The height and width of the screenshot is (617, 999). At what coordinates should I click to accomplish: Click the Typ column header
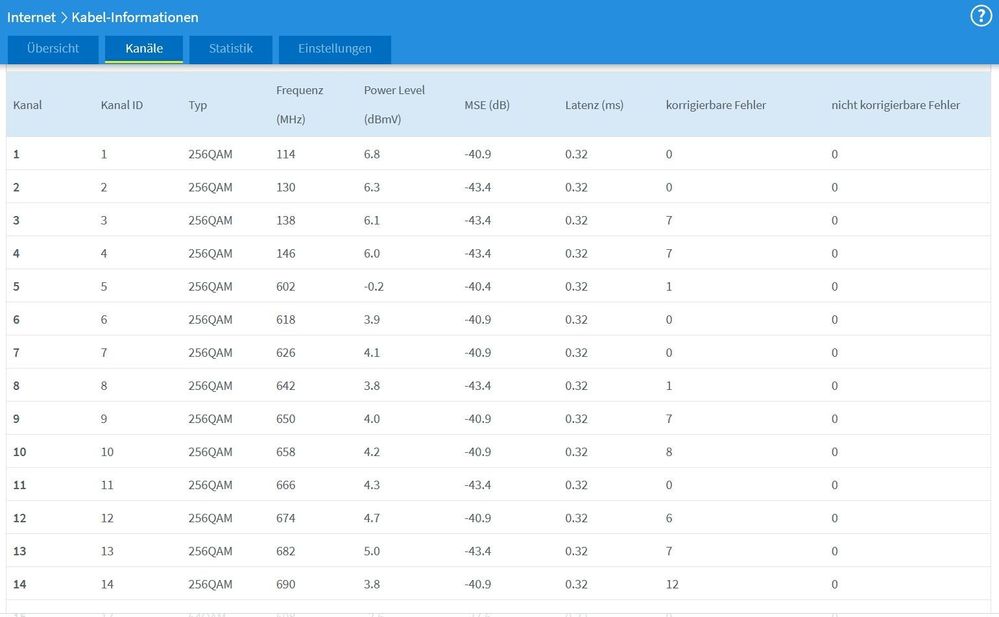tap(198, 105)
